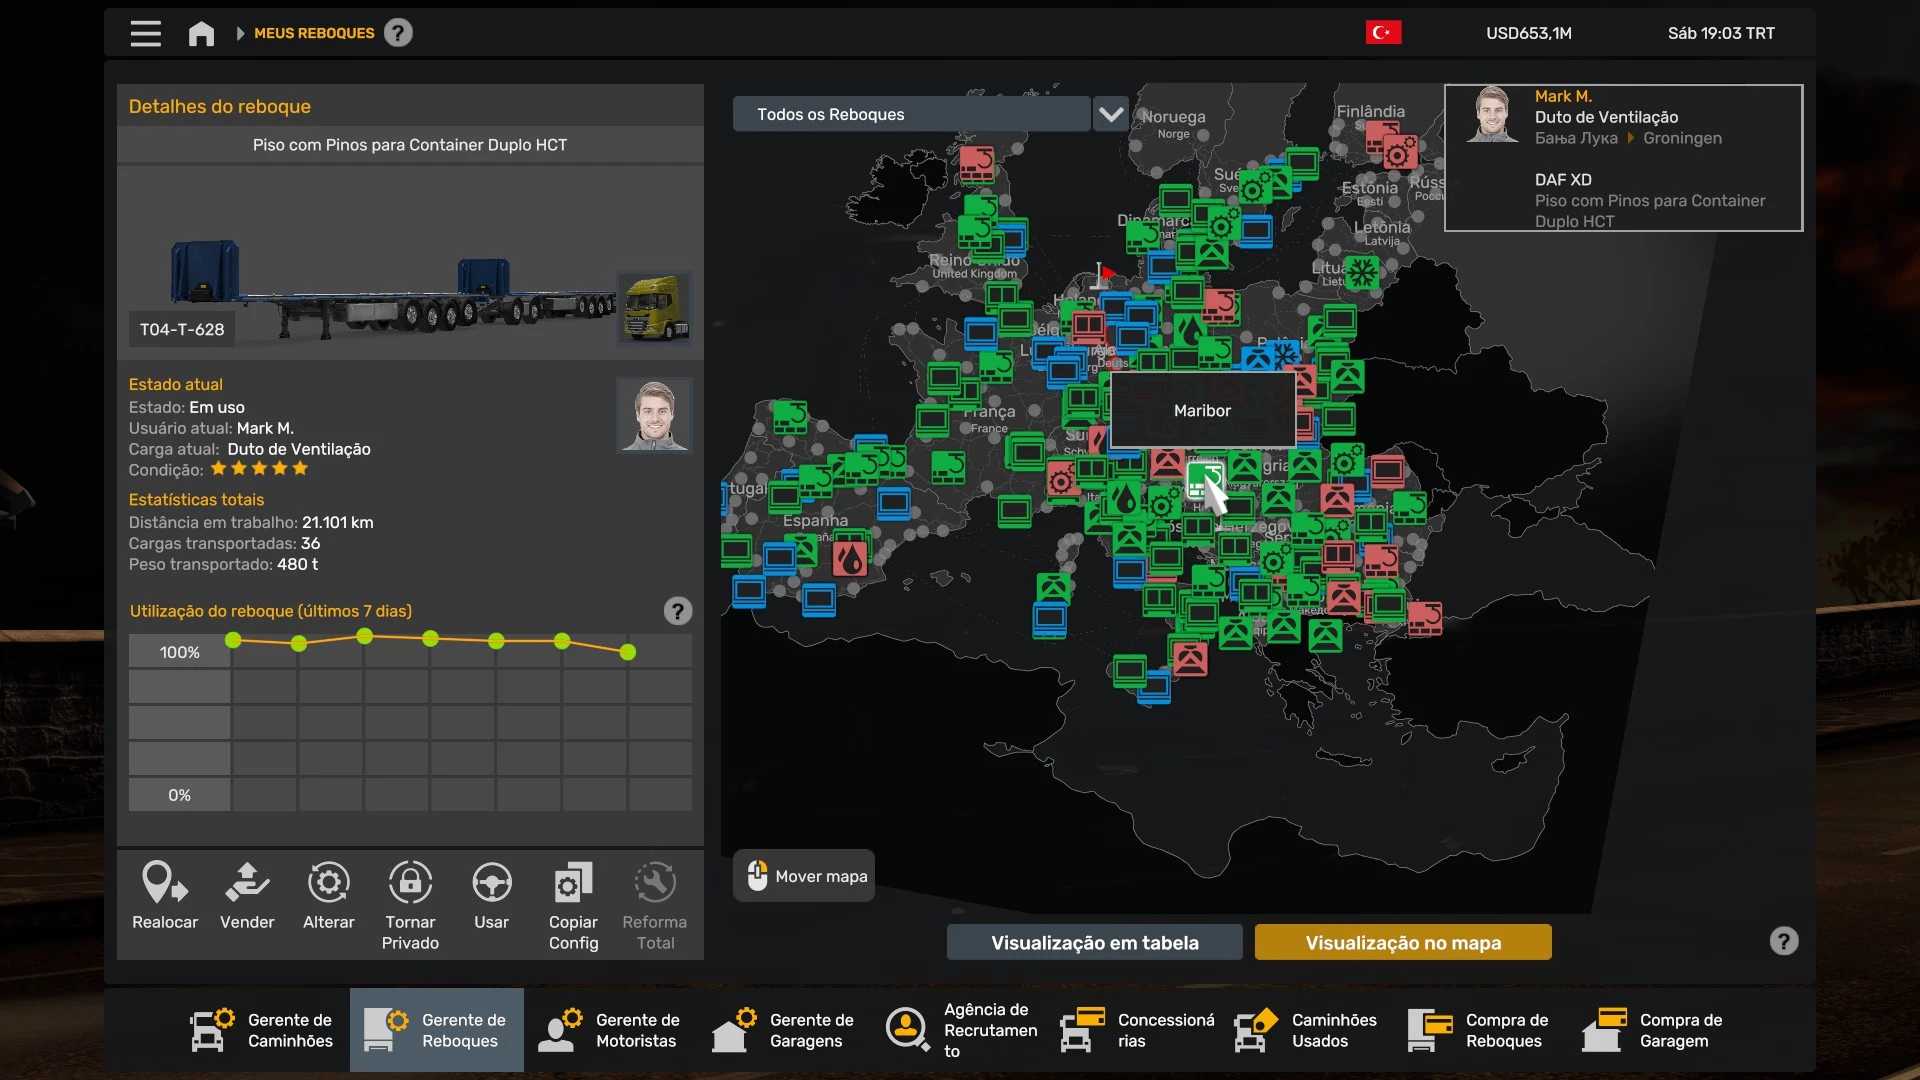Select Visualização no mapa view
This screenshot has width=1920, height=1080.
1402,942
